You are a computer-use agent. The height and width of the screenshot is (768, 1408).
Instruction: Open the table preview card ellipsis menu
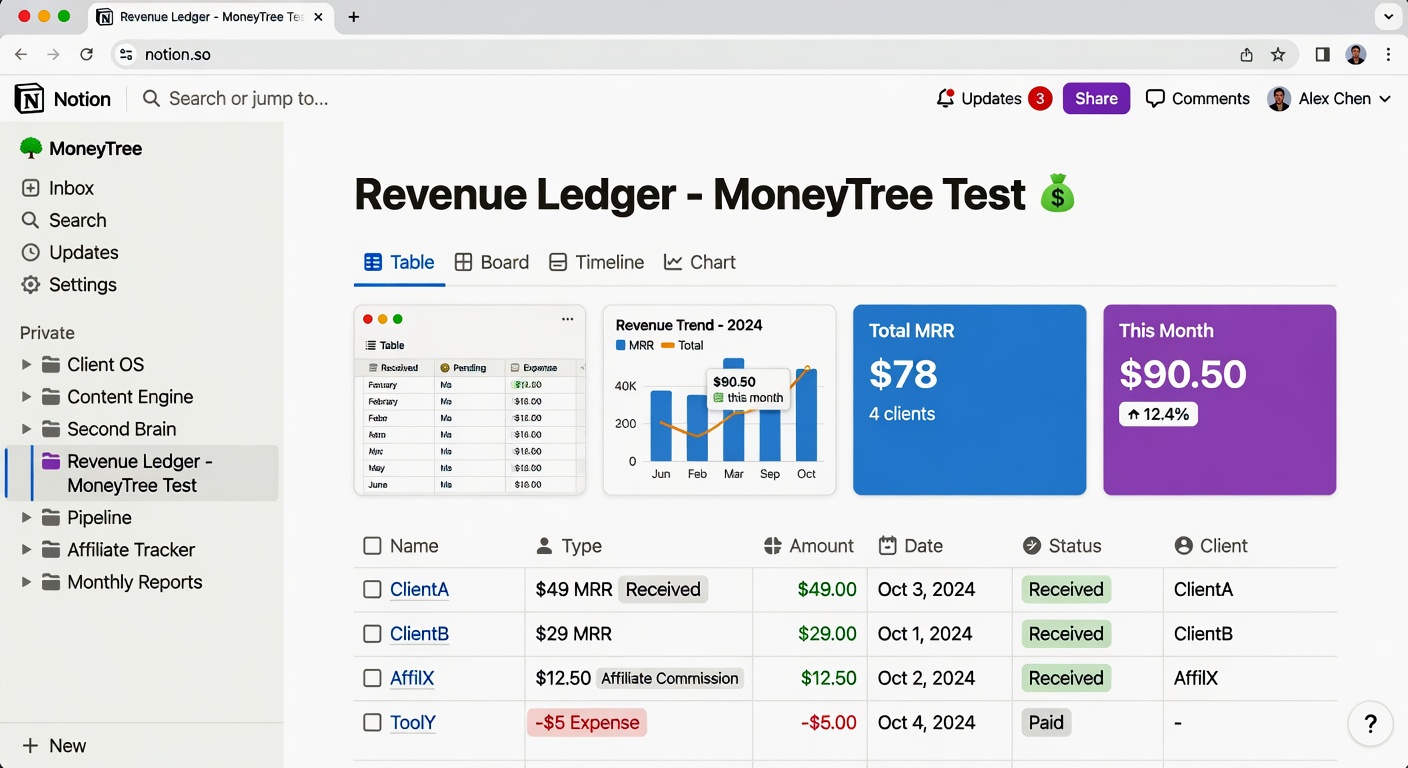[567, 319]
